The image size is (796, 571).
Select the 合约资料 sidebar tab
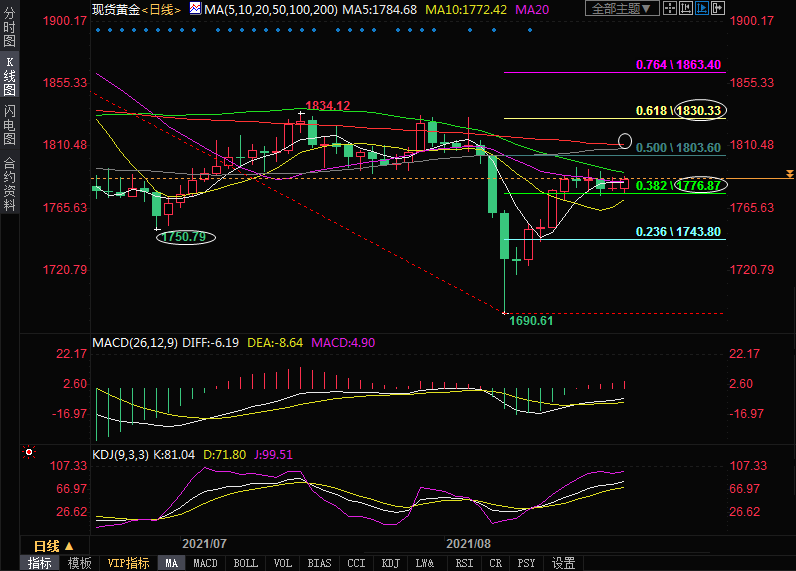pyautogui.click(x=9, y=184)
